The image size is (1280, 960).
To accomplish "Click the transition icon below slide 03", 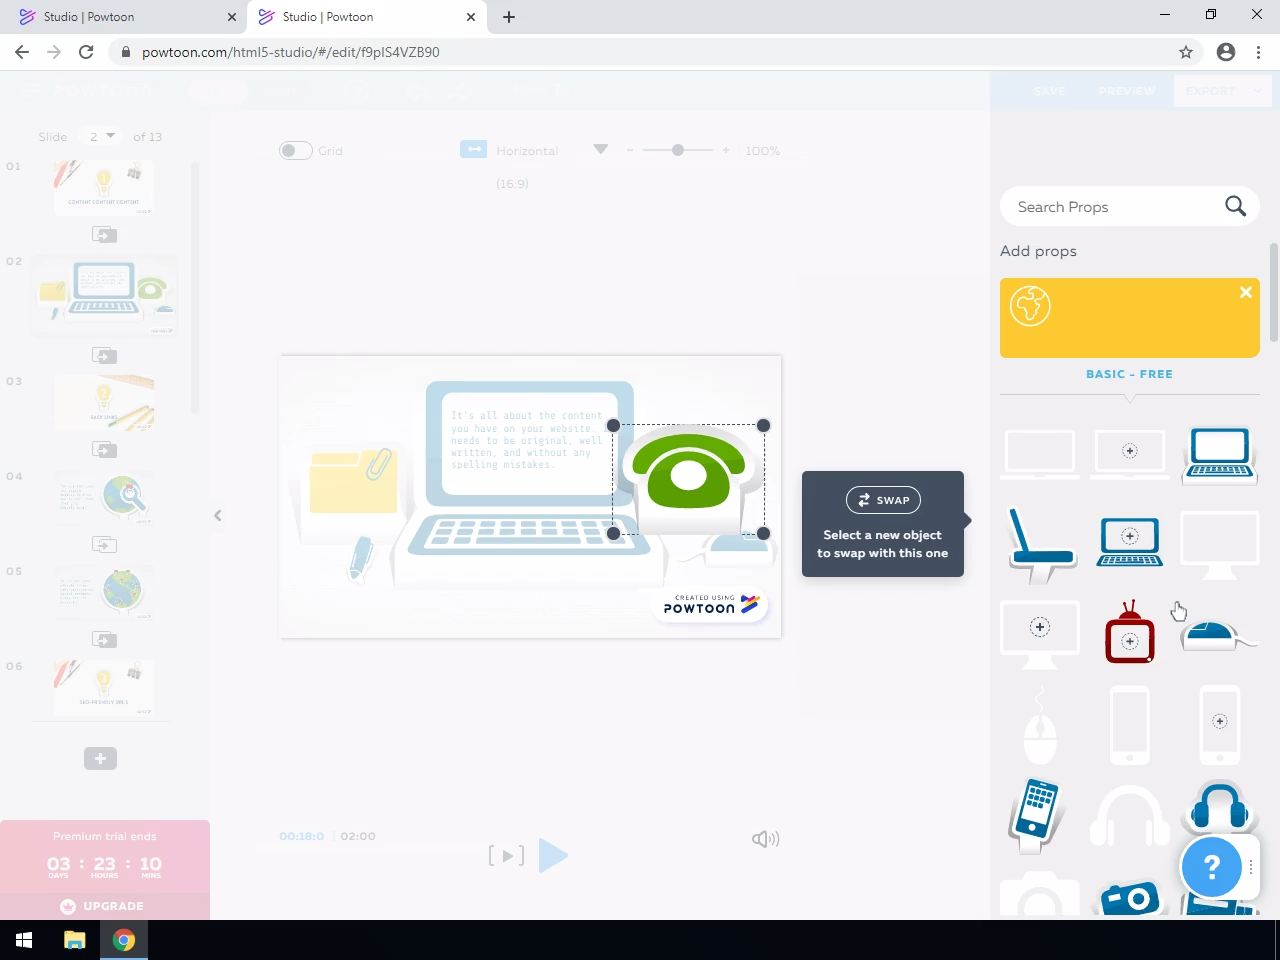I will (x=104, y=449).
